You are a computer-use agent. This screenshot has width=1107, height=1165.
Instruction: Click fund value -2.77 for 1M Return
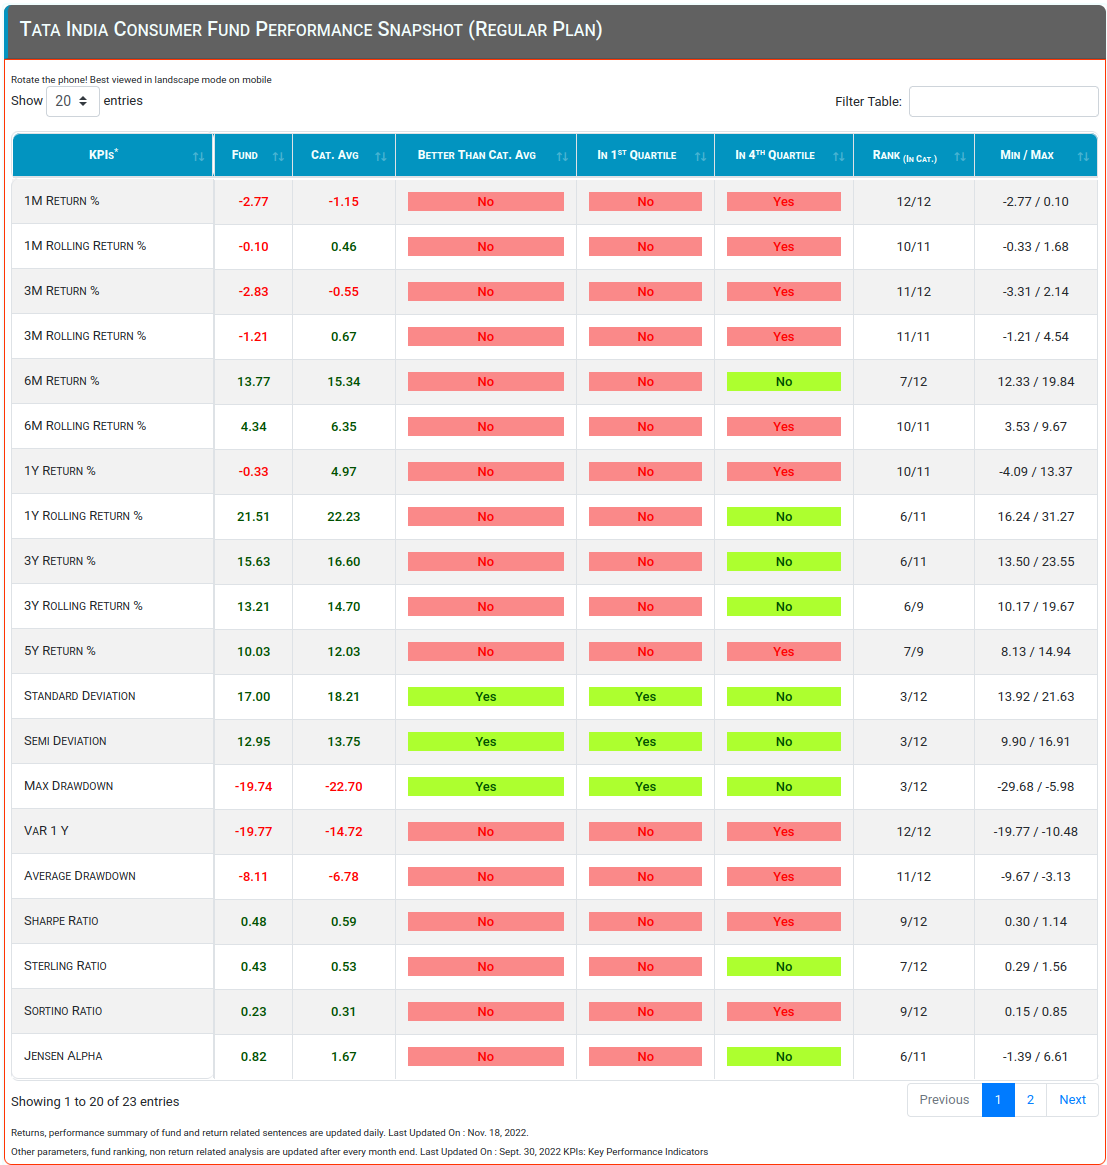click(253, 202)
